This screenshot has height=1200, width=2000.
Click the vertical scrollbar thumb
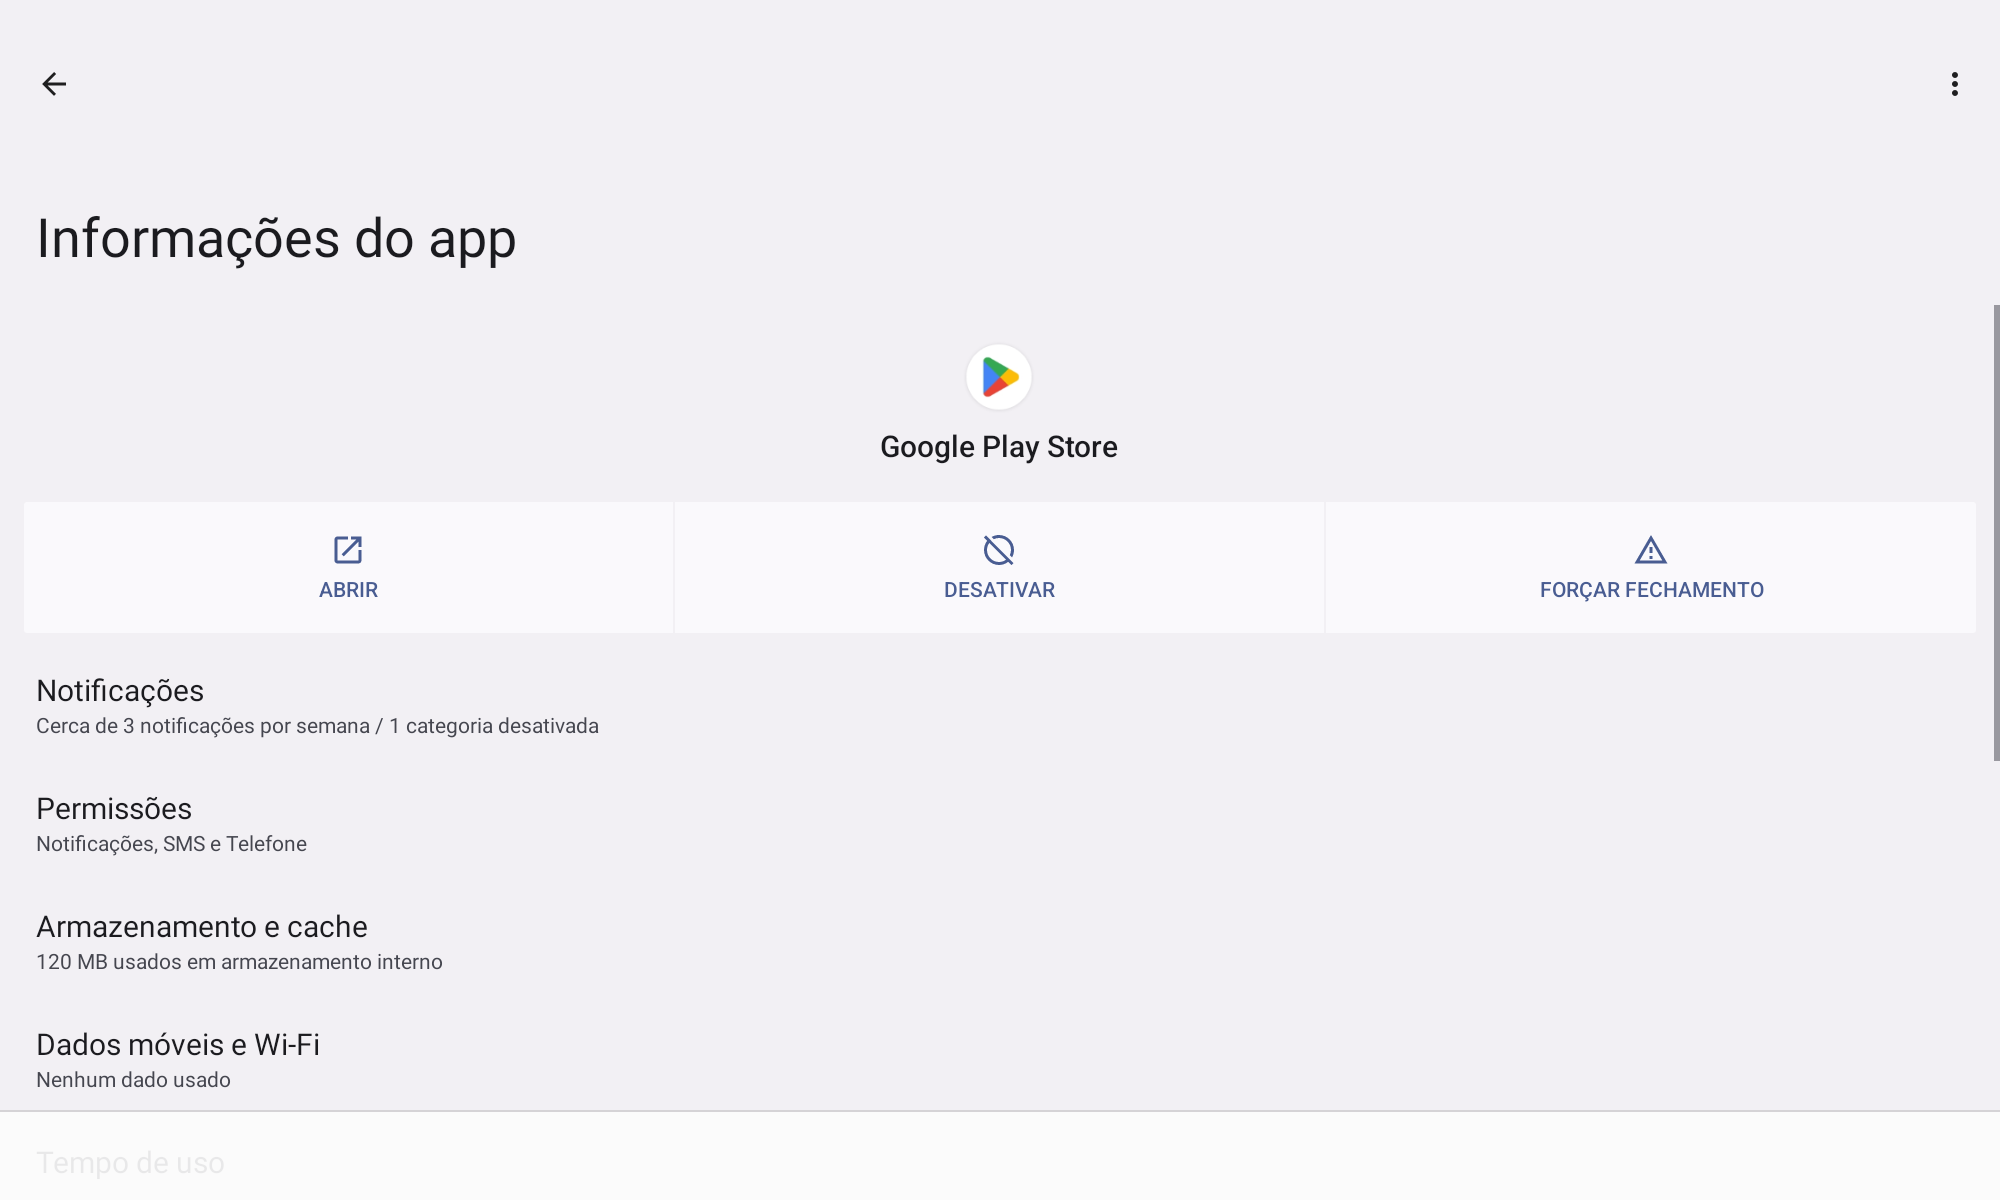[x=1996, y=533]
